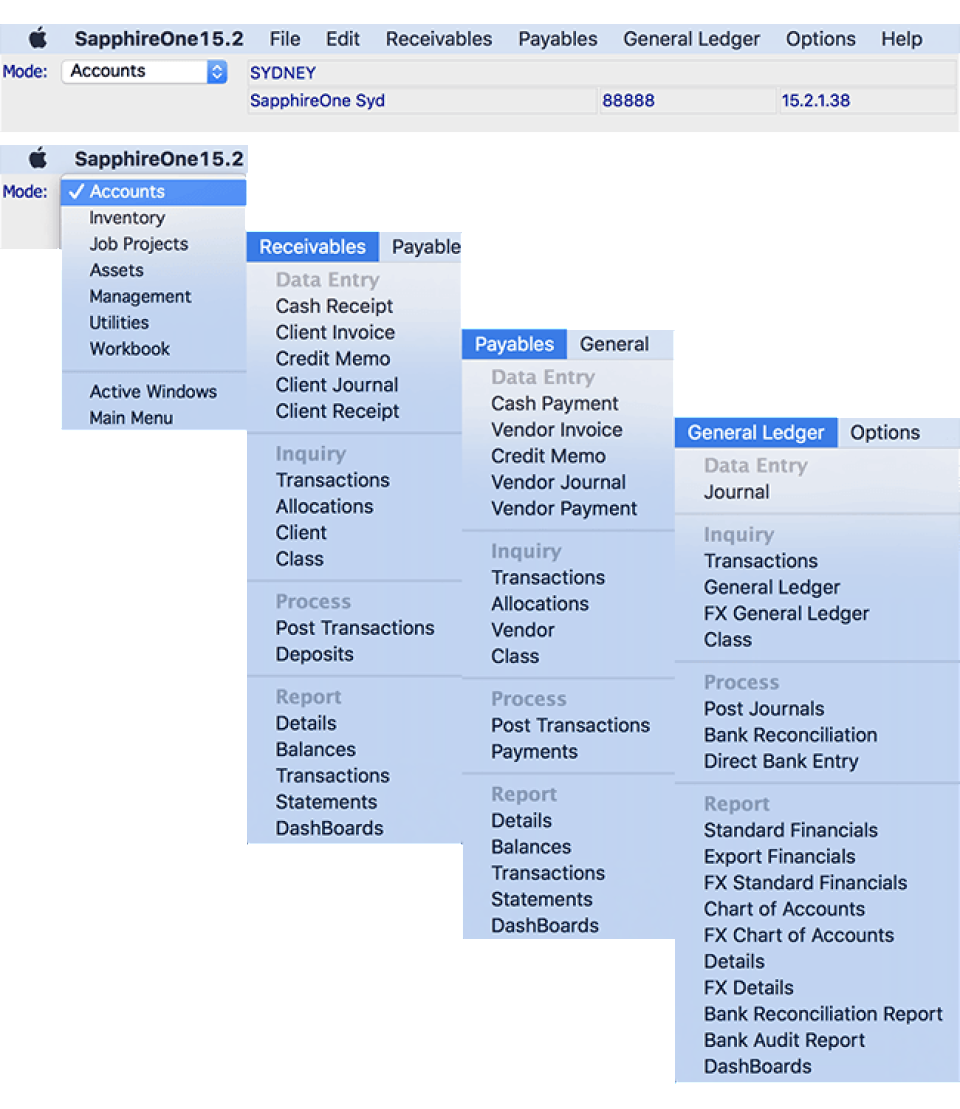Image resolution: width=960 pixels, height=1109 pixels.
Task: Open Receivables in the top menu bar
Action: [x=439, y=39]
